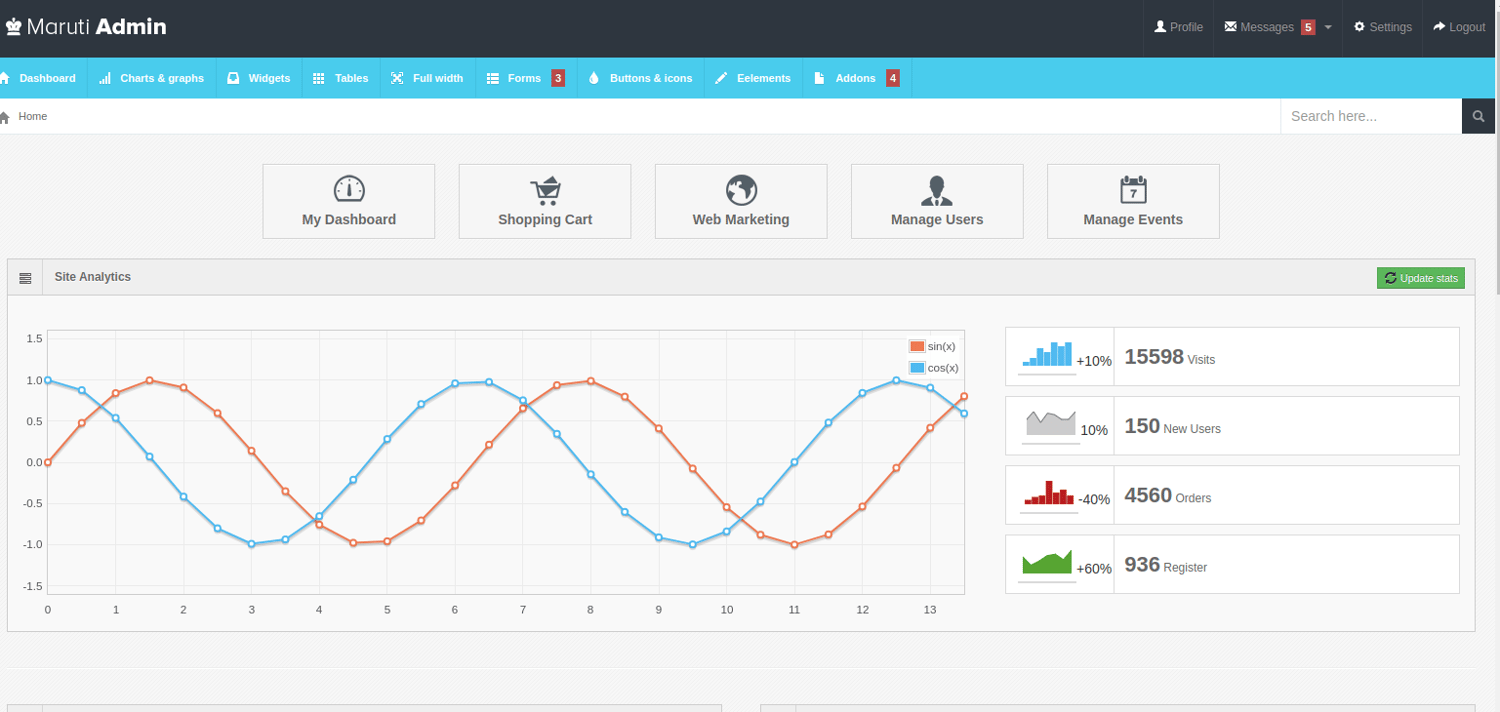Click the Profile link
The image size is (1500, 712).
point(1178,28)
